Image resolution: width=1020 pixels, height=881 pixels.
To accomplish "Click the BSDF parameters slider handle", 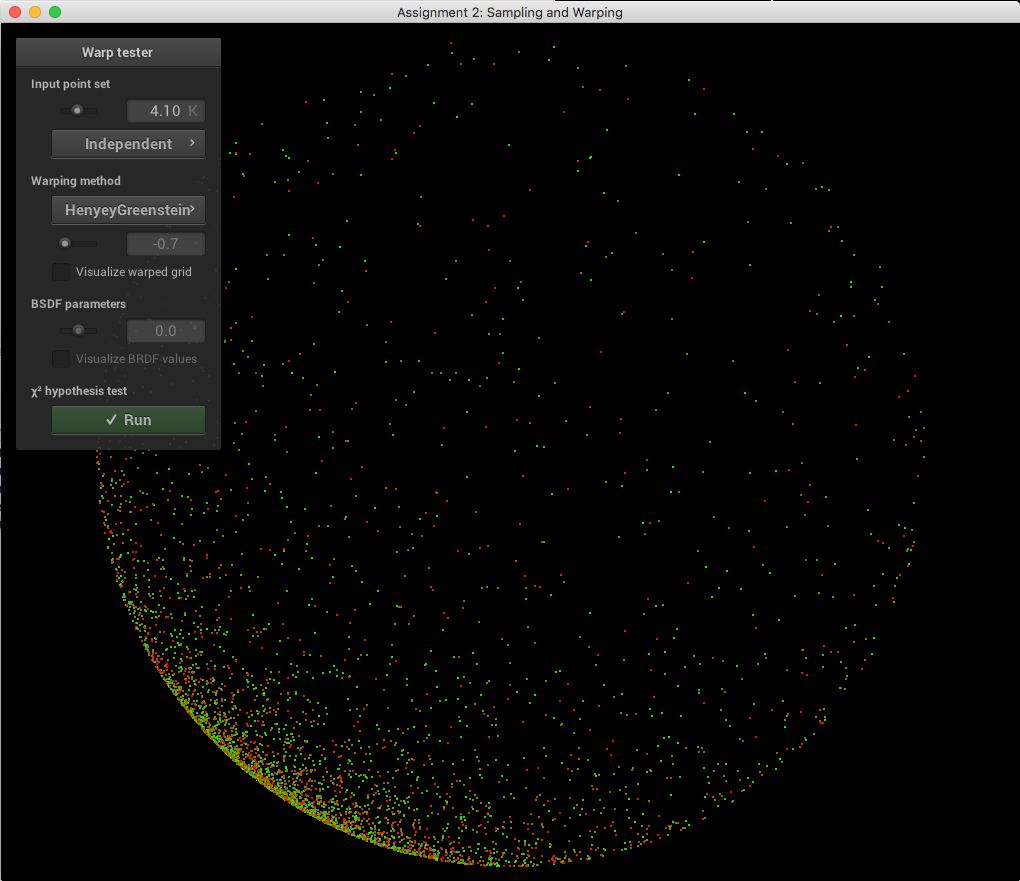I will click(x=78, y=331).
